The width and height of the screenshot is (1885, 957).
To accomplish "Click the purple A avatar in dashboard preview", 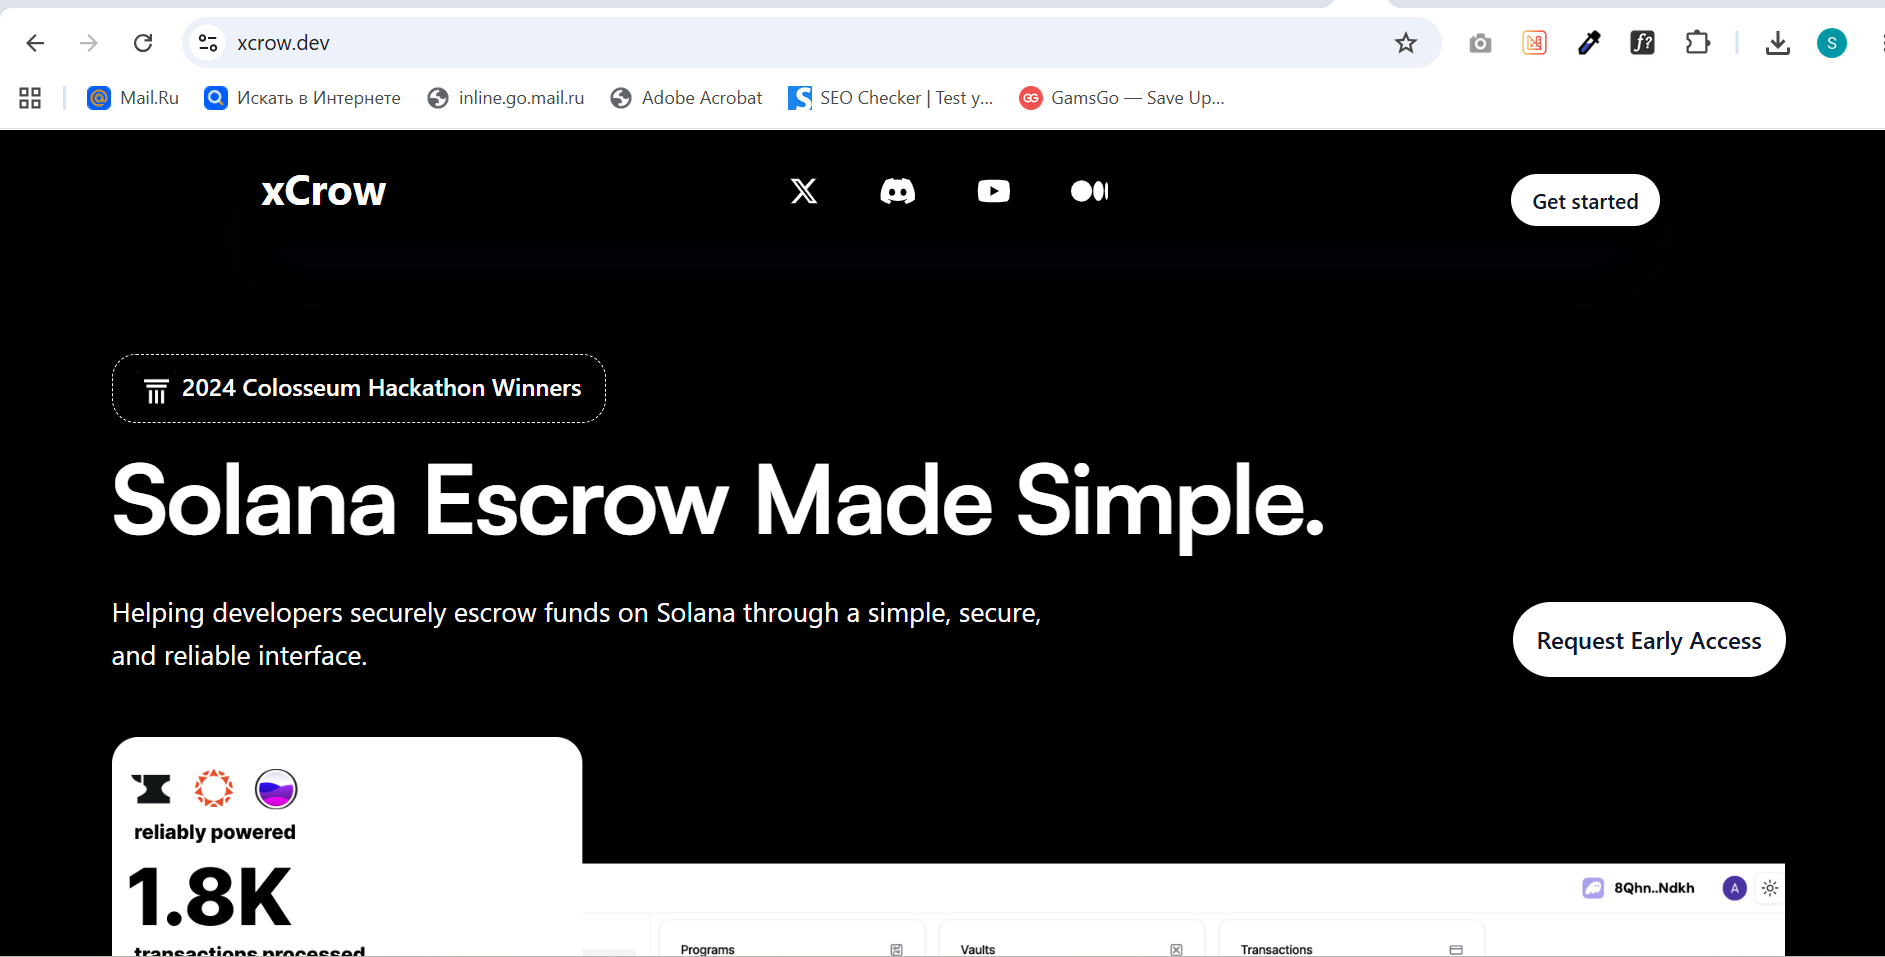I will (x=1735, y=888).
